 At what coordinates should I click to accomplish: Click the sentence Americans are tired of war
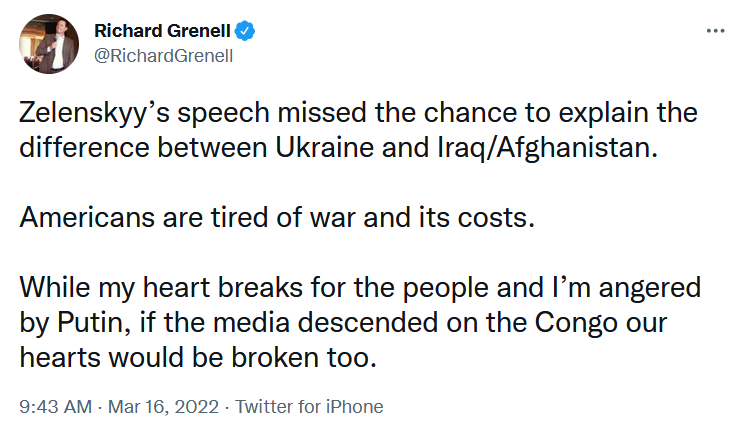(187, 217)
